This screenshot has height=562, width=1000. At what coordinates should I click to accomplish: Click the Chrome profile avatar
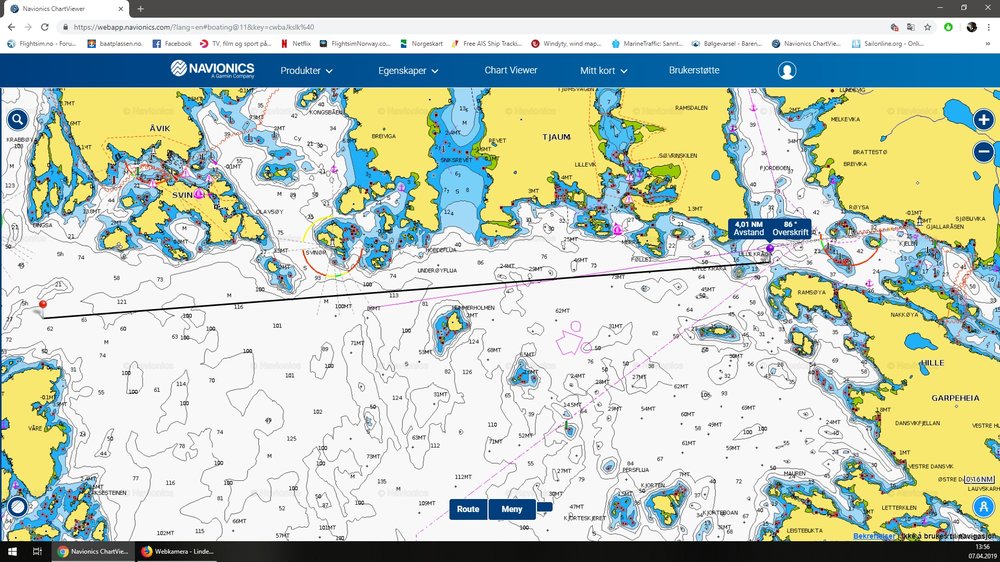pos(971,27)
